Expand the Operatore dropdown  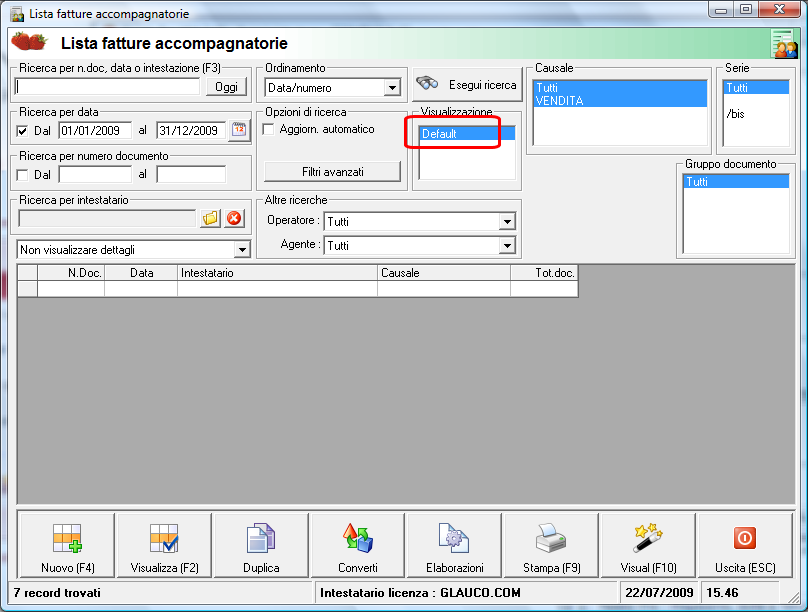tap(507, 222)
